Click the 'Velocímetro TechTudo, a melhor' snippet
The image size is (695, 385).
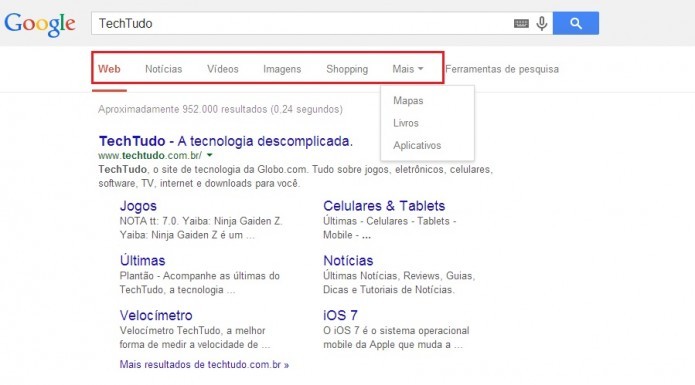(x=195, y=337)
